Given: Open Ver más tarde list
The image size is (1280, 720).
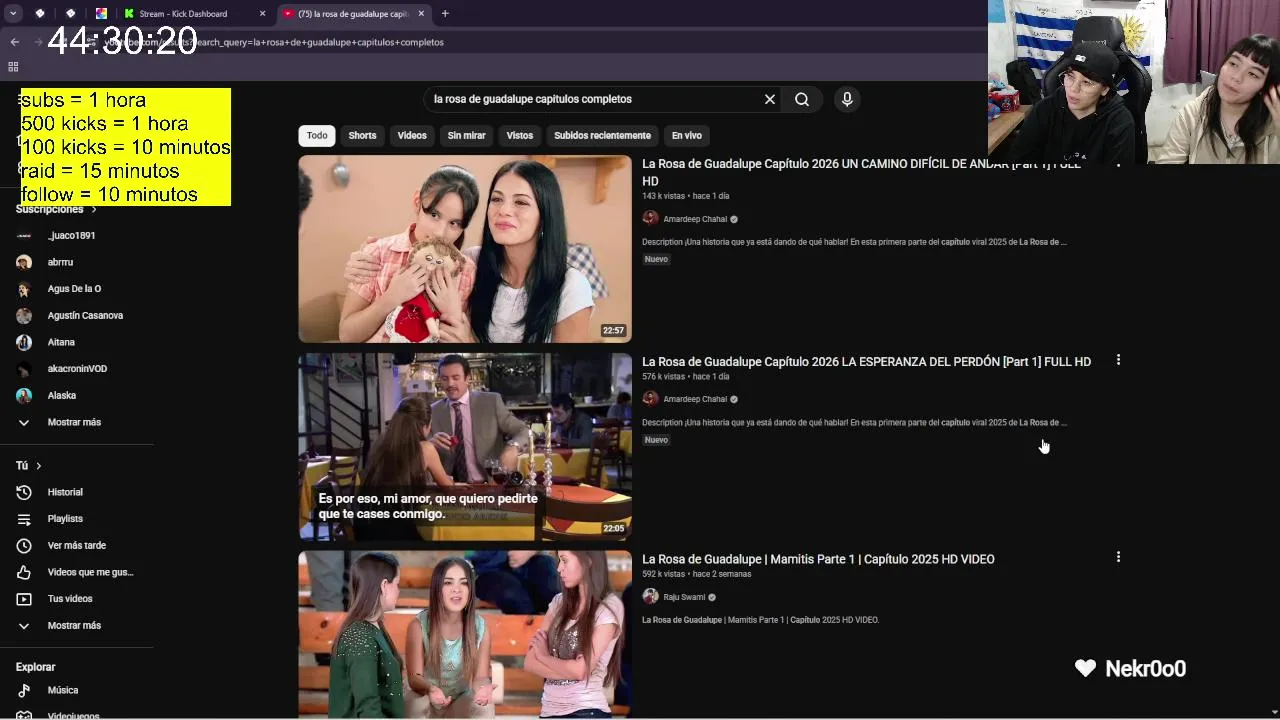Looking at the screenshot, I should (x=76, y=545).
